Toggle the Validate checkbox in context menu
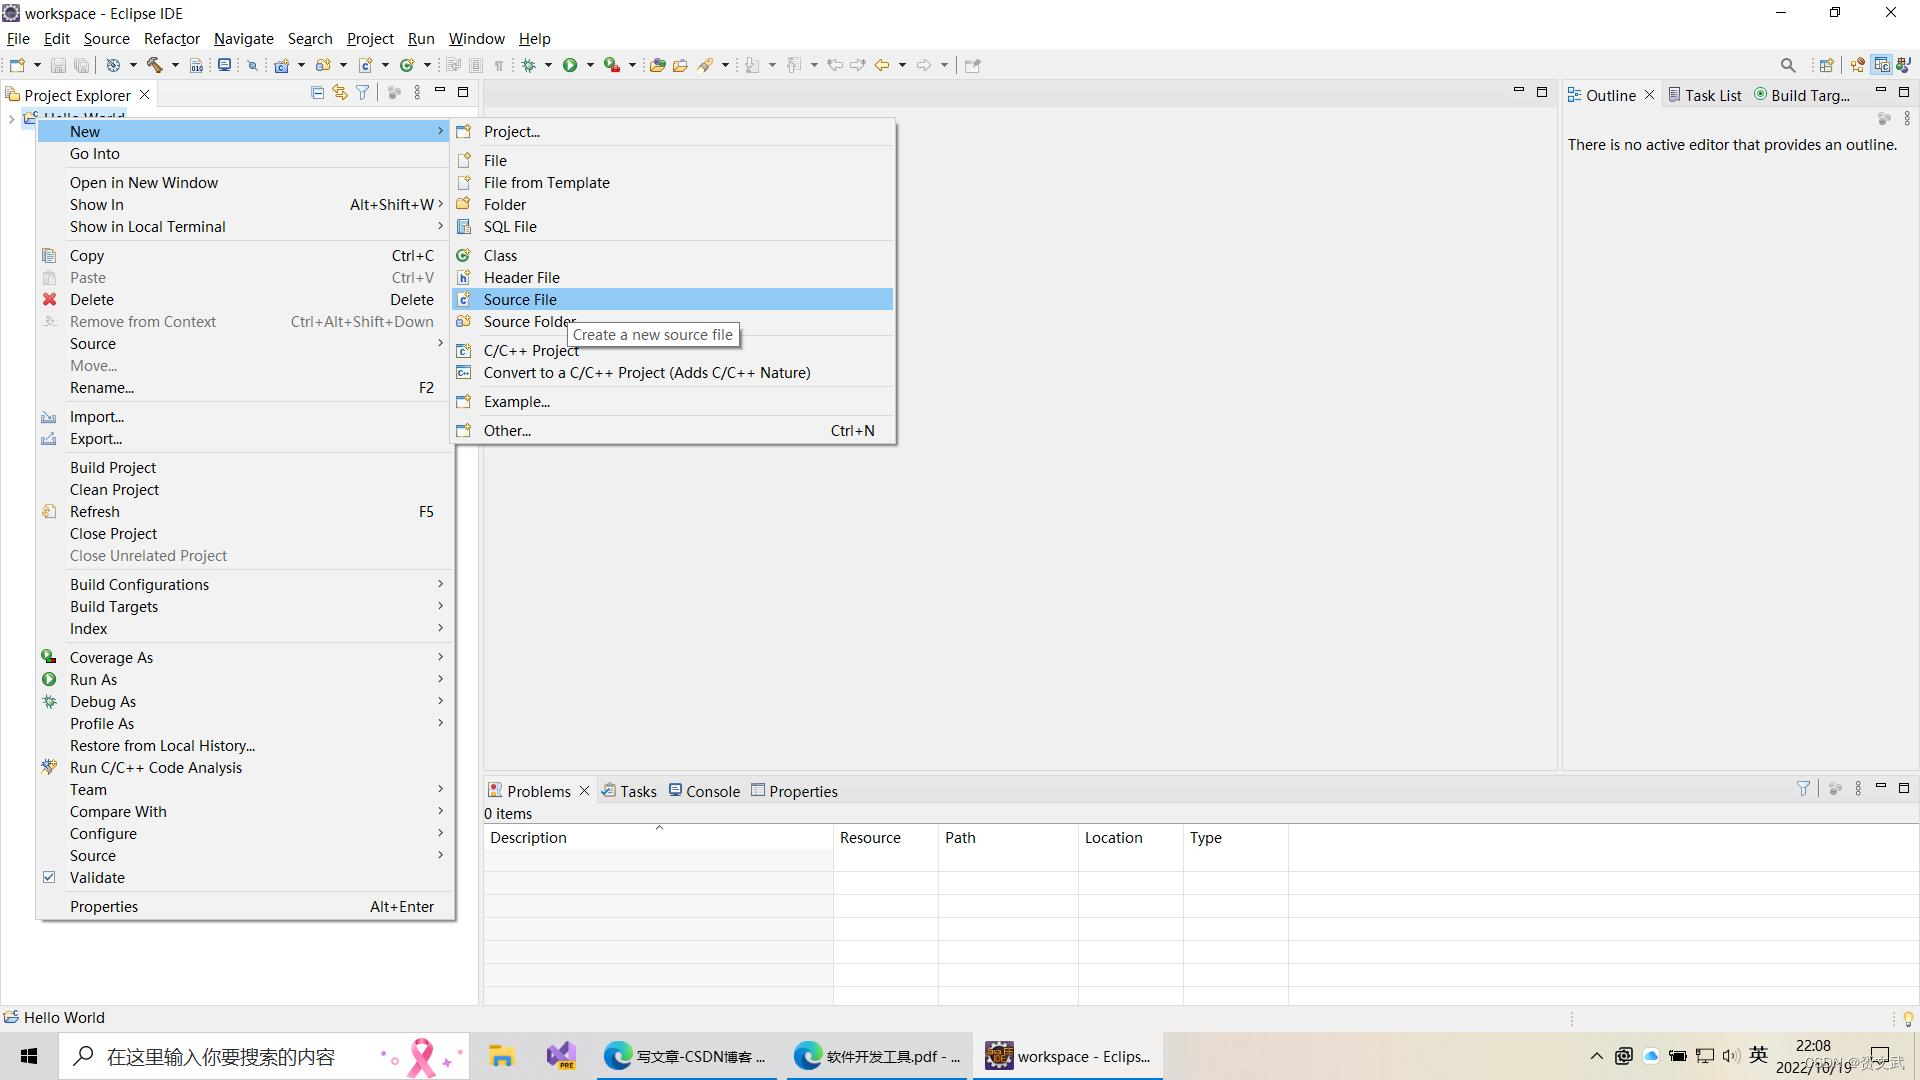Screen dimensions: 1920x1080 pyautogui.click(x=49, y=877)
